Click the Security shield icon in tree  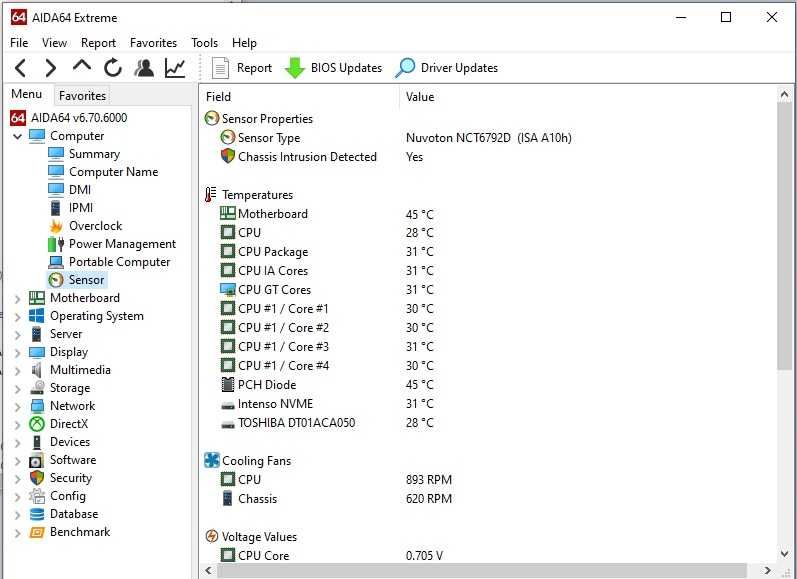[37, 478]
